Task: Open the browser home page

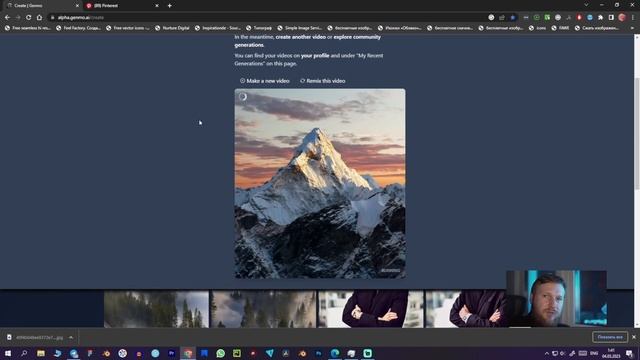Action: point(39,18)
